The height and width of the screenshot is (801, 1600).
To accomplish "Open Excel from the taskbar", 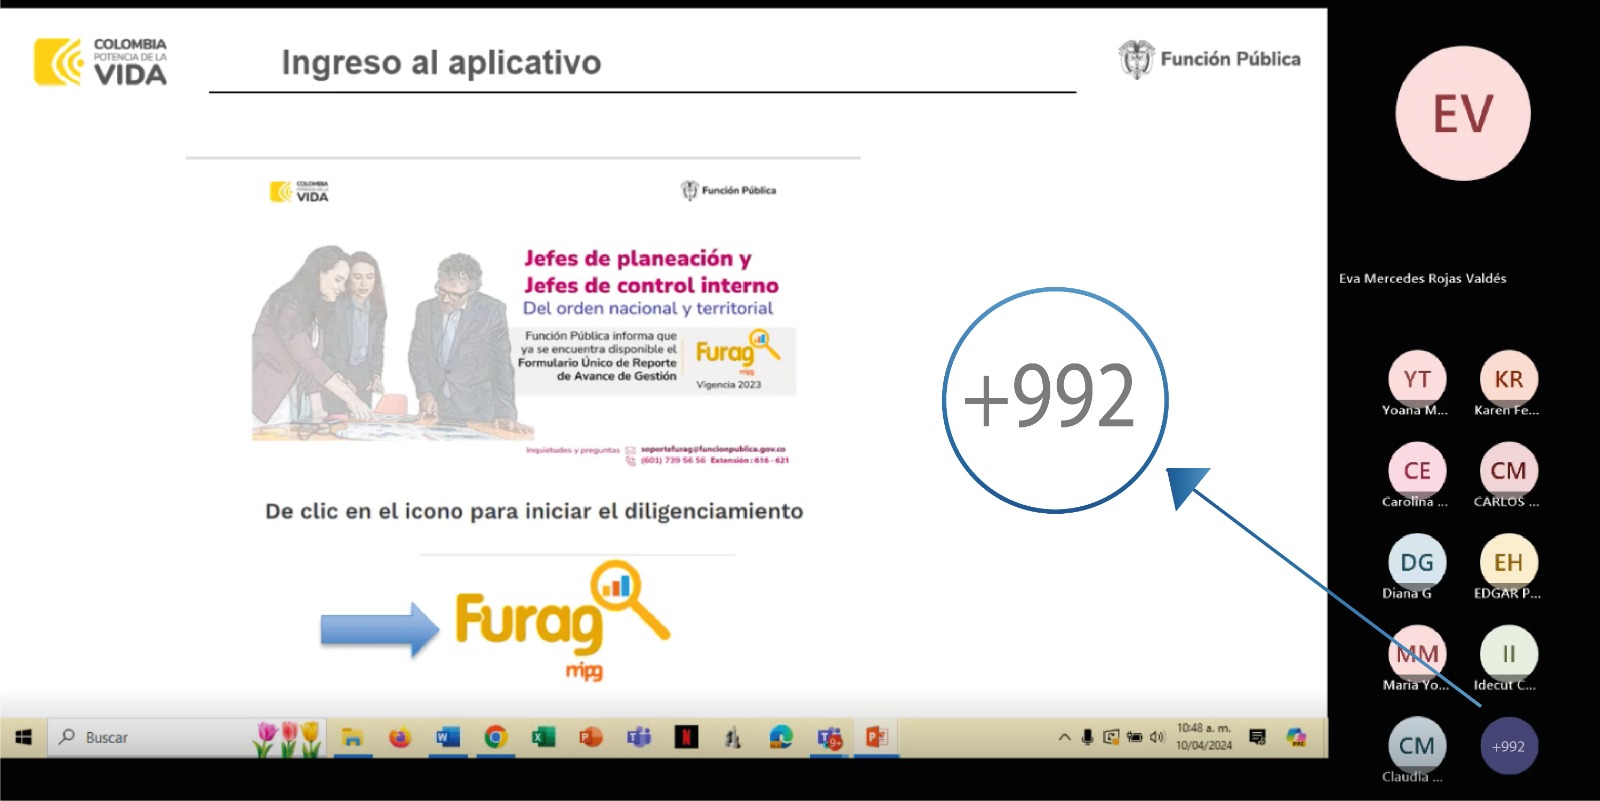I will tap(543, 738).
